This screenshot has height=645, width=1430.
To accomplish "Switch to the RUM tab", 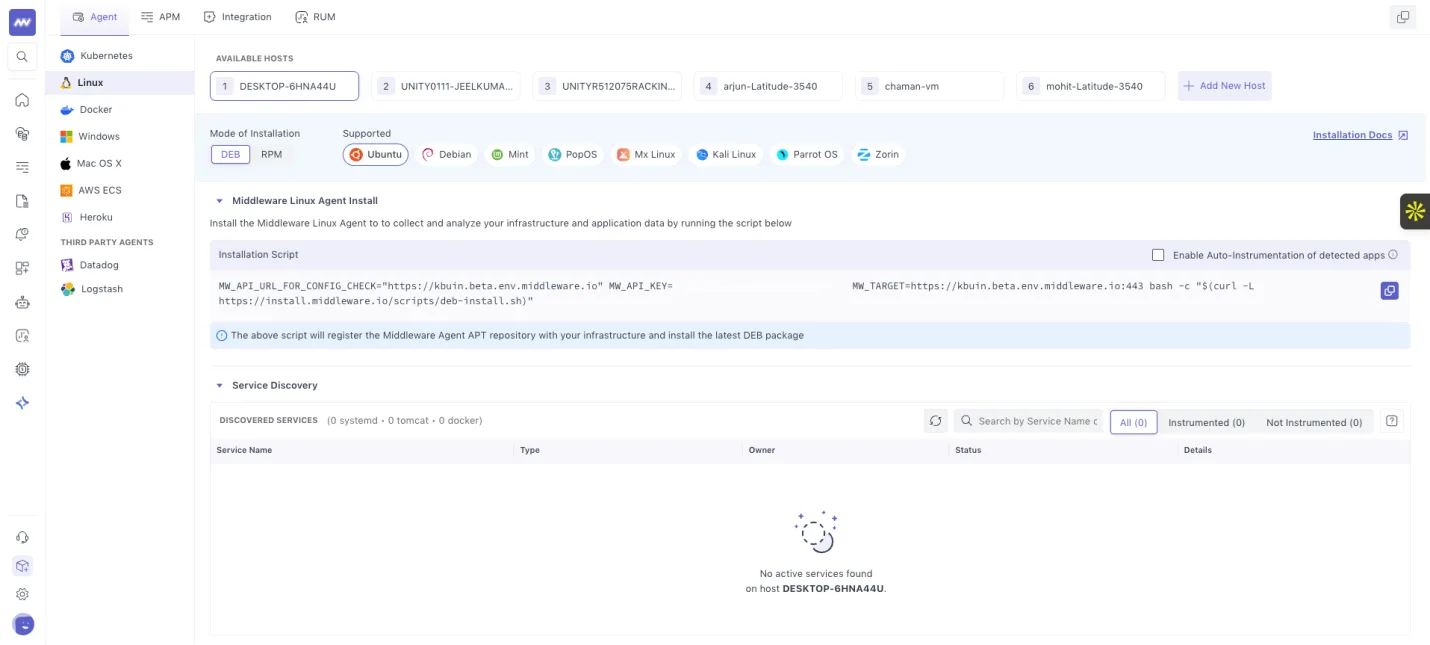I will [x=316, y=17].
